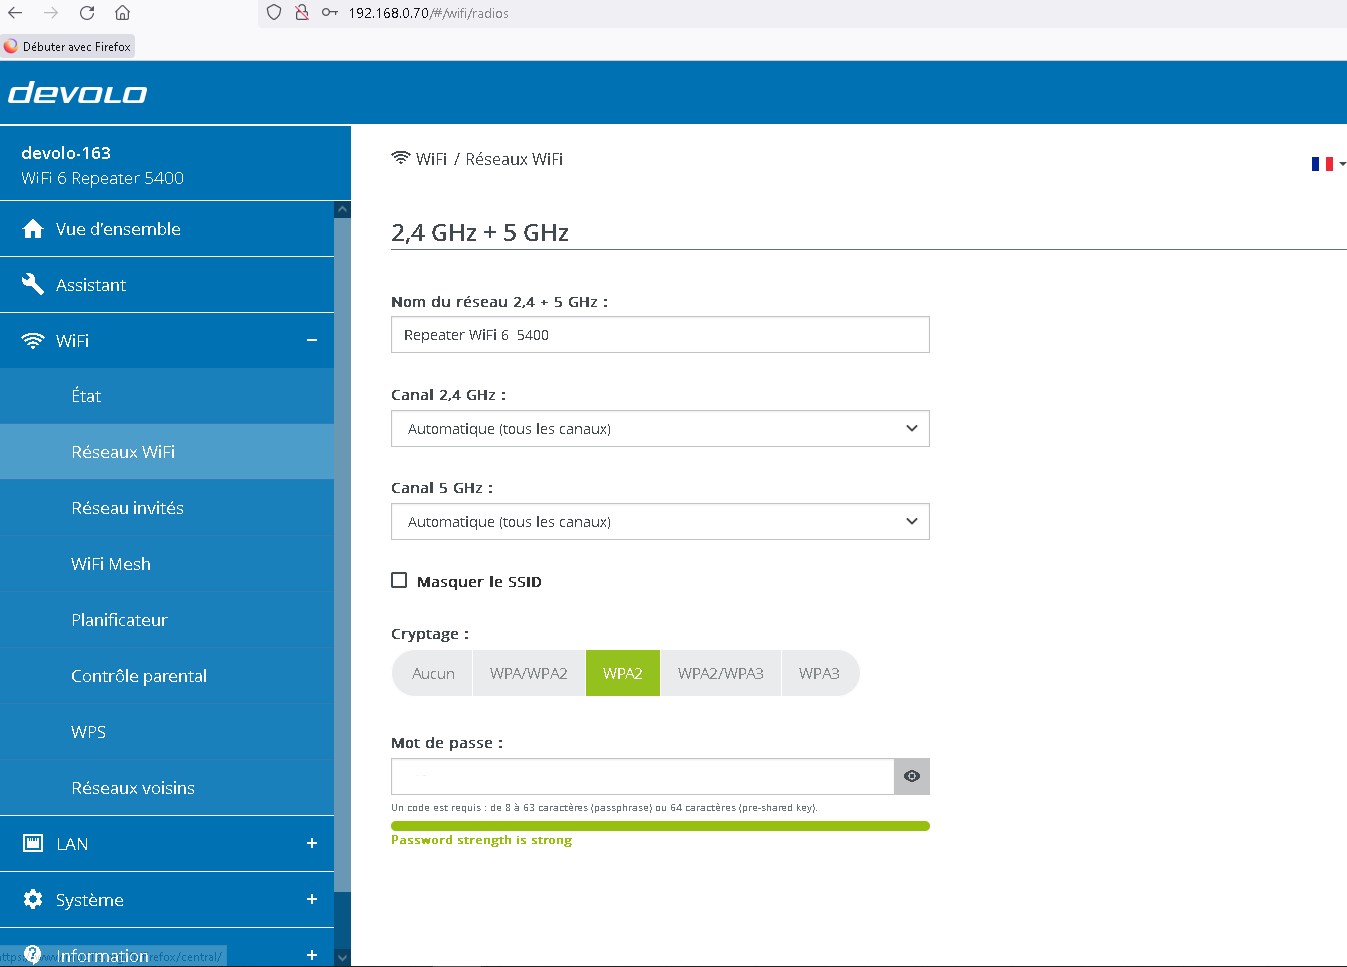The height and width of the screenshot is (967, 1347).
Task: Enable the Masquer le SSID checkbox
Action: (399, 580)
